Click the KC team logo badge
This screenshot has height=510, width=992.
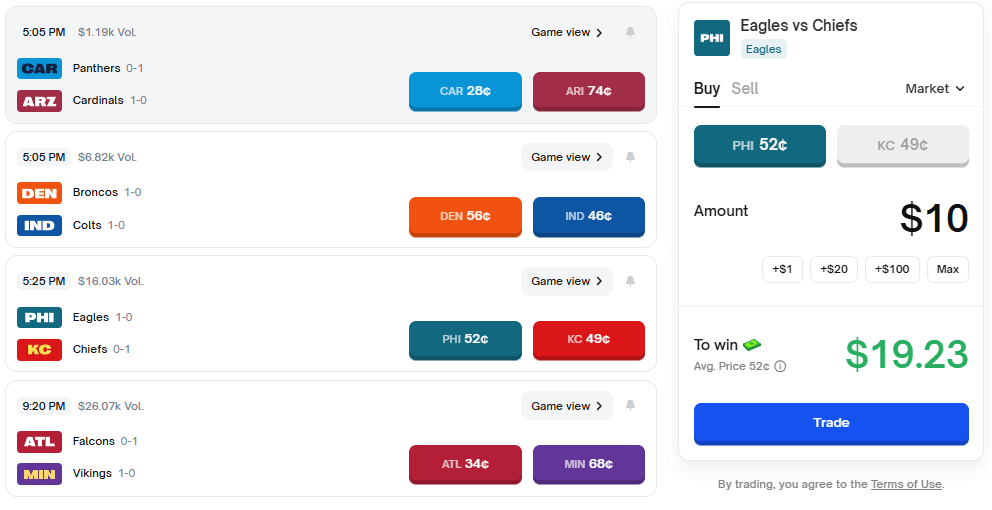39,350
